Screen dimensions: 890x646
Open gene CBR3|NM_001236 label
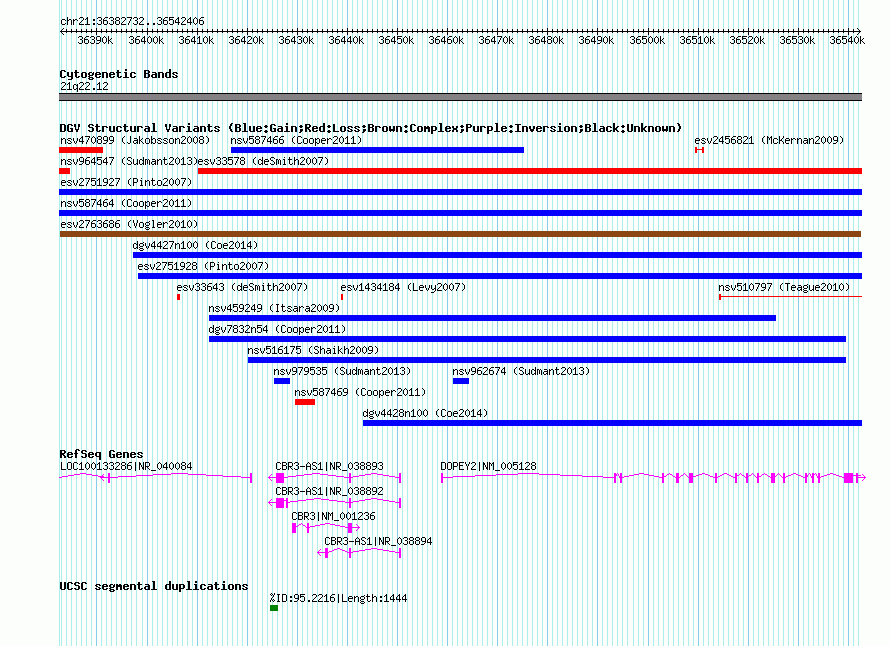click(333, 517)
